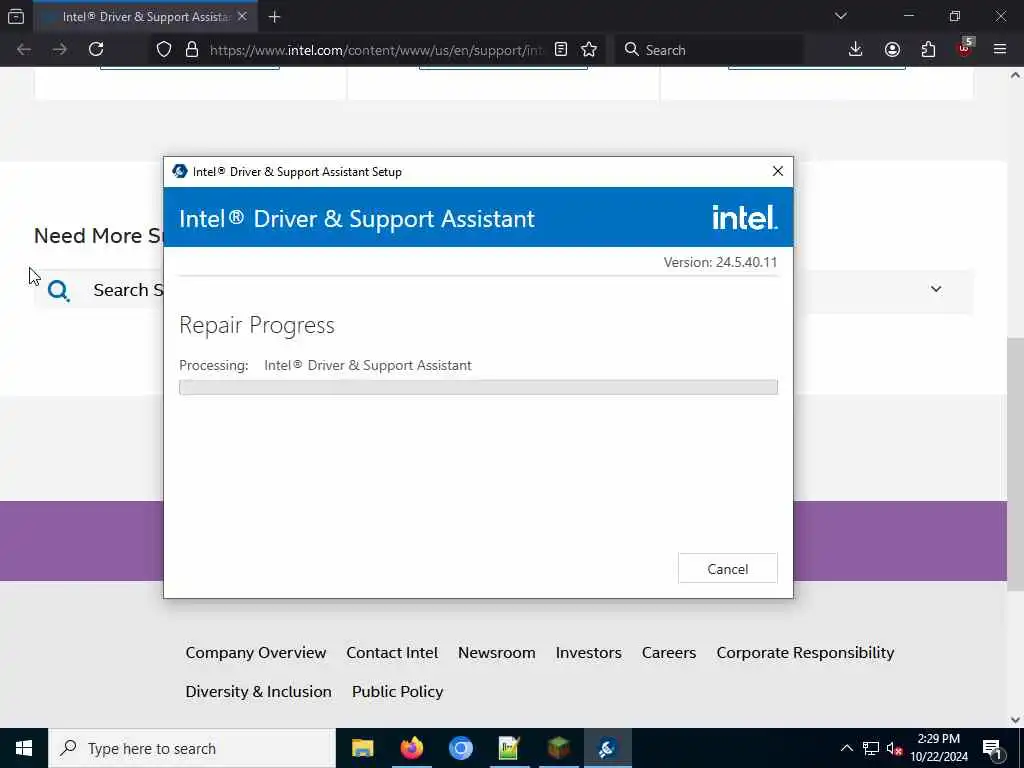Open tracking protection shield icon
The width and height of the screenshot is (1024, 768).
164,50
